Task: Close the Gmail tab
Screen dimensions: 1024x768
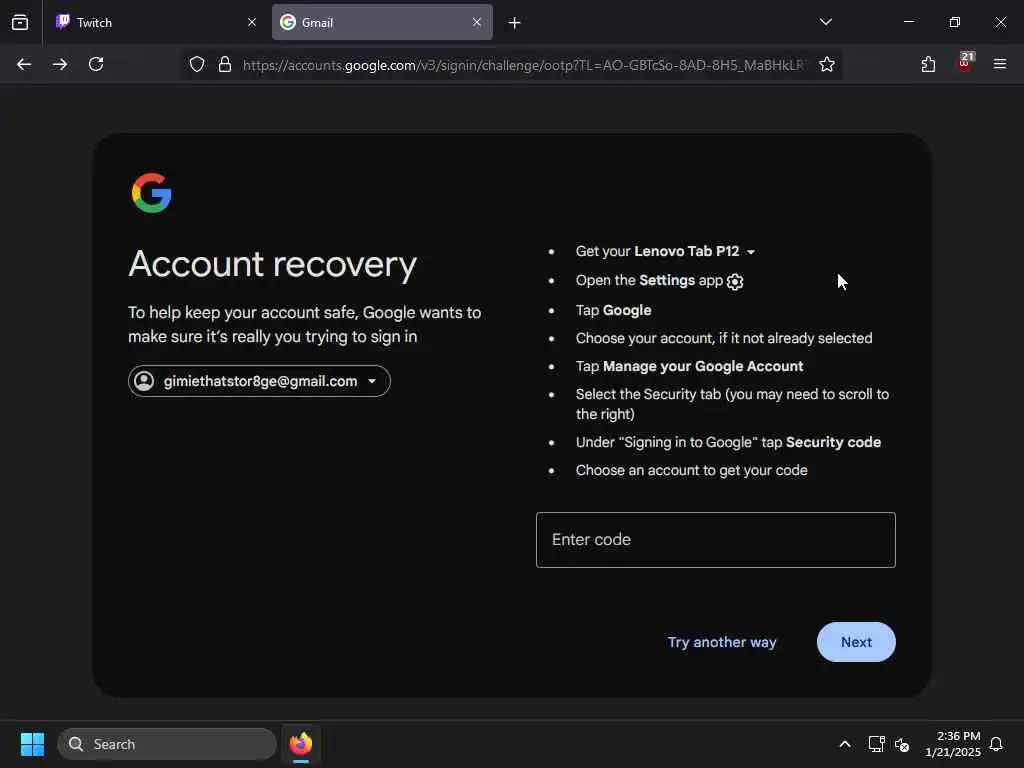Action: pos(477,22)
